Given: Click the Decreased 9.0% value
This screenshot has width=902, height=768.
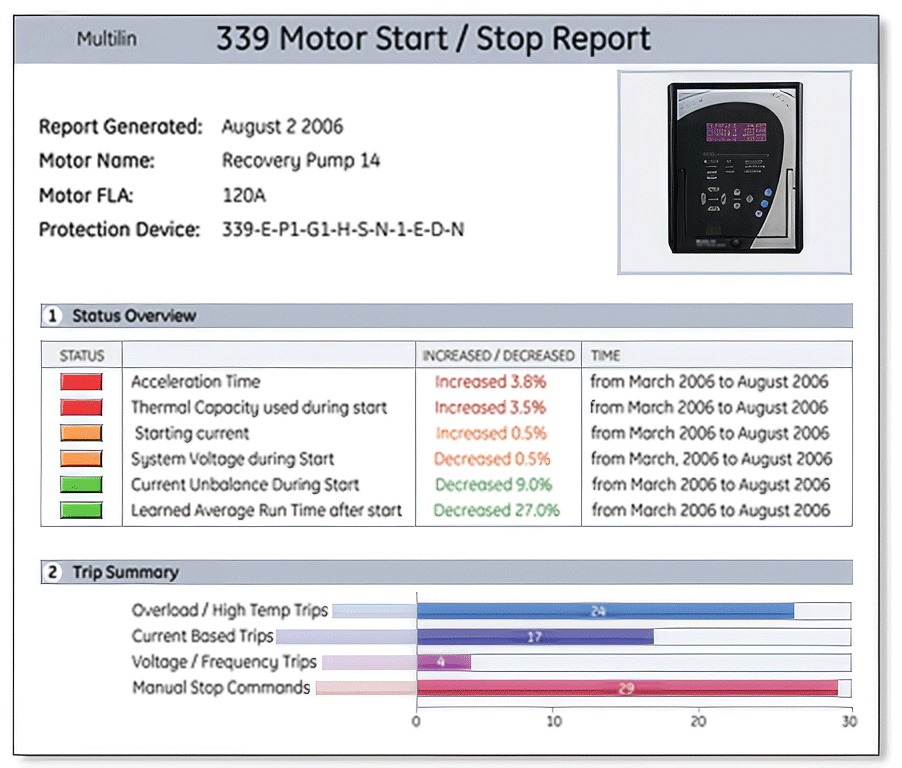Looking at the screenshot, I should pyautogui.click(x=494, y=484).
